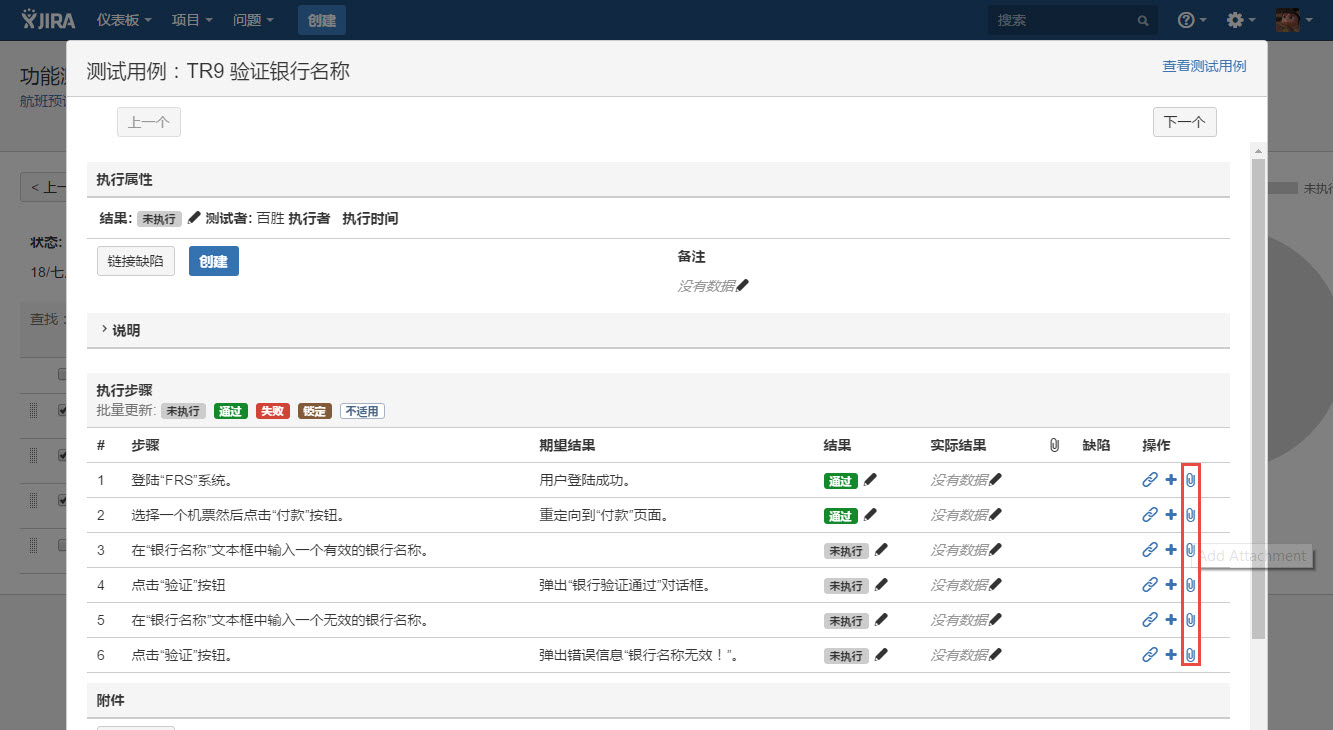Viewport: 1333px width, 730px height.
Task: Click expected result 用户登陆成功。
Action: tap(585, 480)
